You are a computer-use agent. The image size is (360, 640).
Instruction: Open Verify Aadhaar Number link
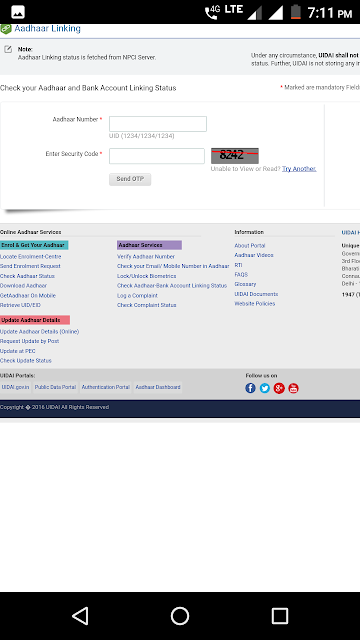(146, 257)
